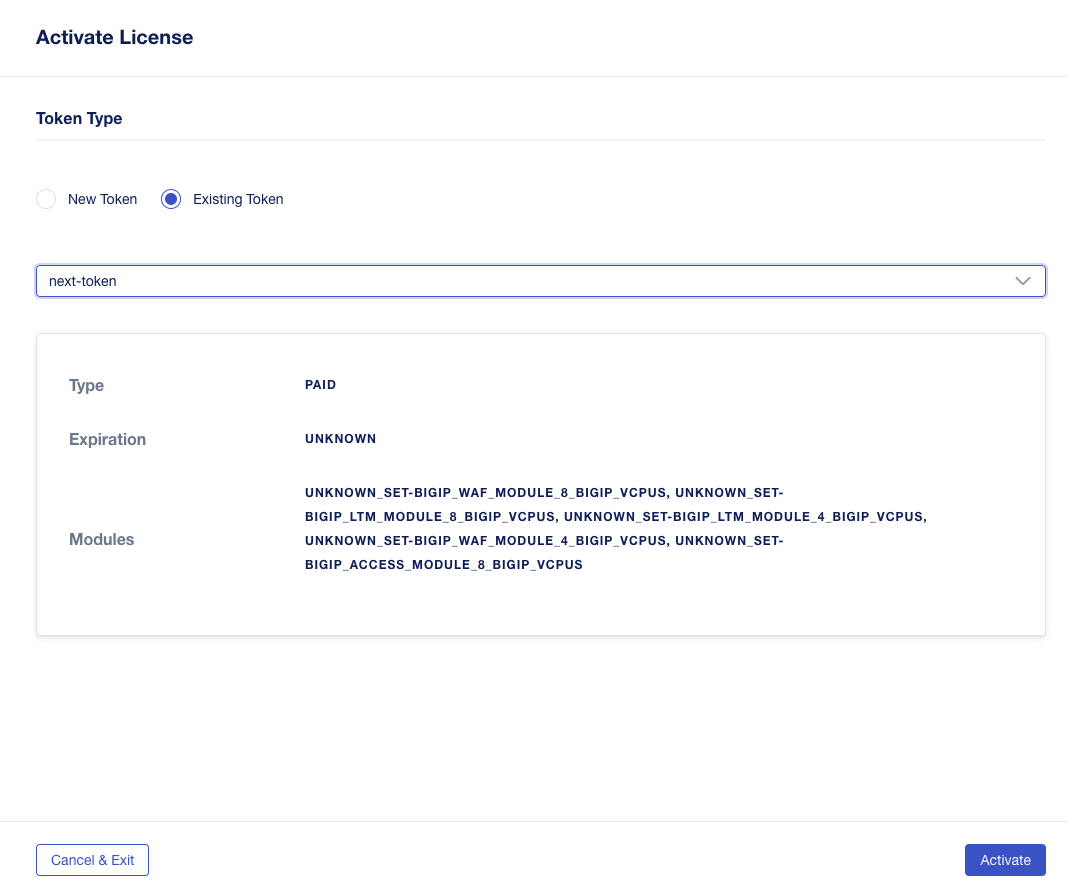Click the Modules label
Viewport: 1067px width, 889px height.
click(101, 539)
